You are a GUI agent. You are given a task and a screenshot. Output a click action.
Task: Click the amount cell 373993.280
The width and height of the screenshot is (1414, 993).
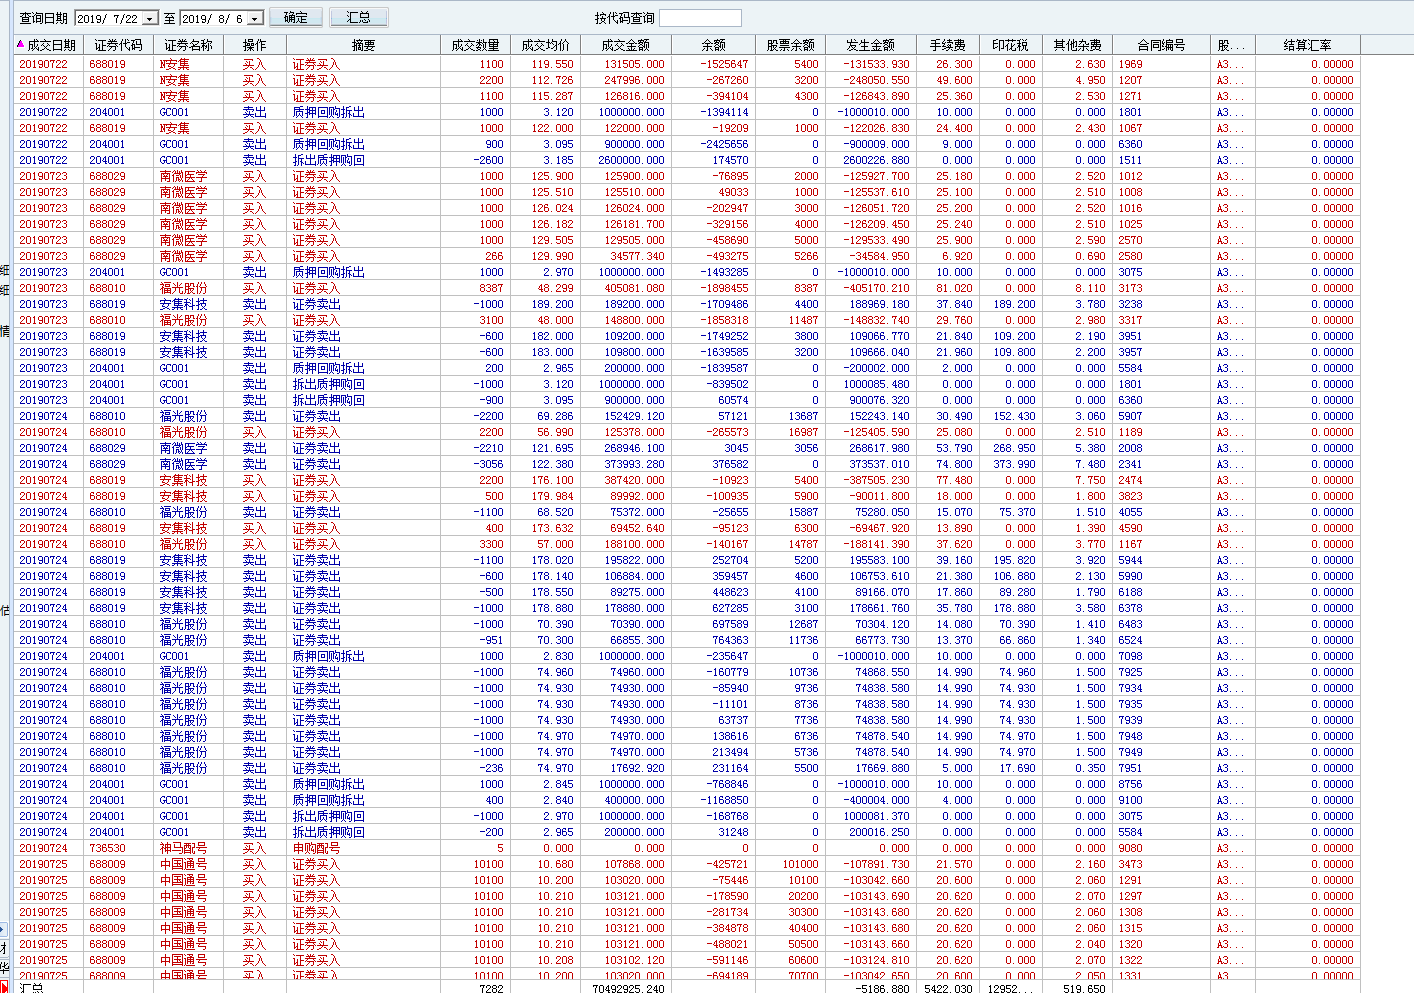[x=634, y=464]
